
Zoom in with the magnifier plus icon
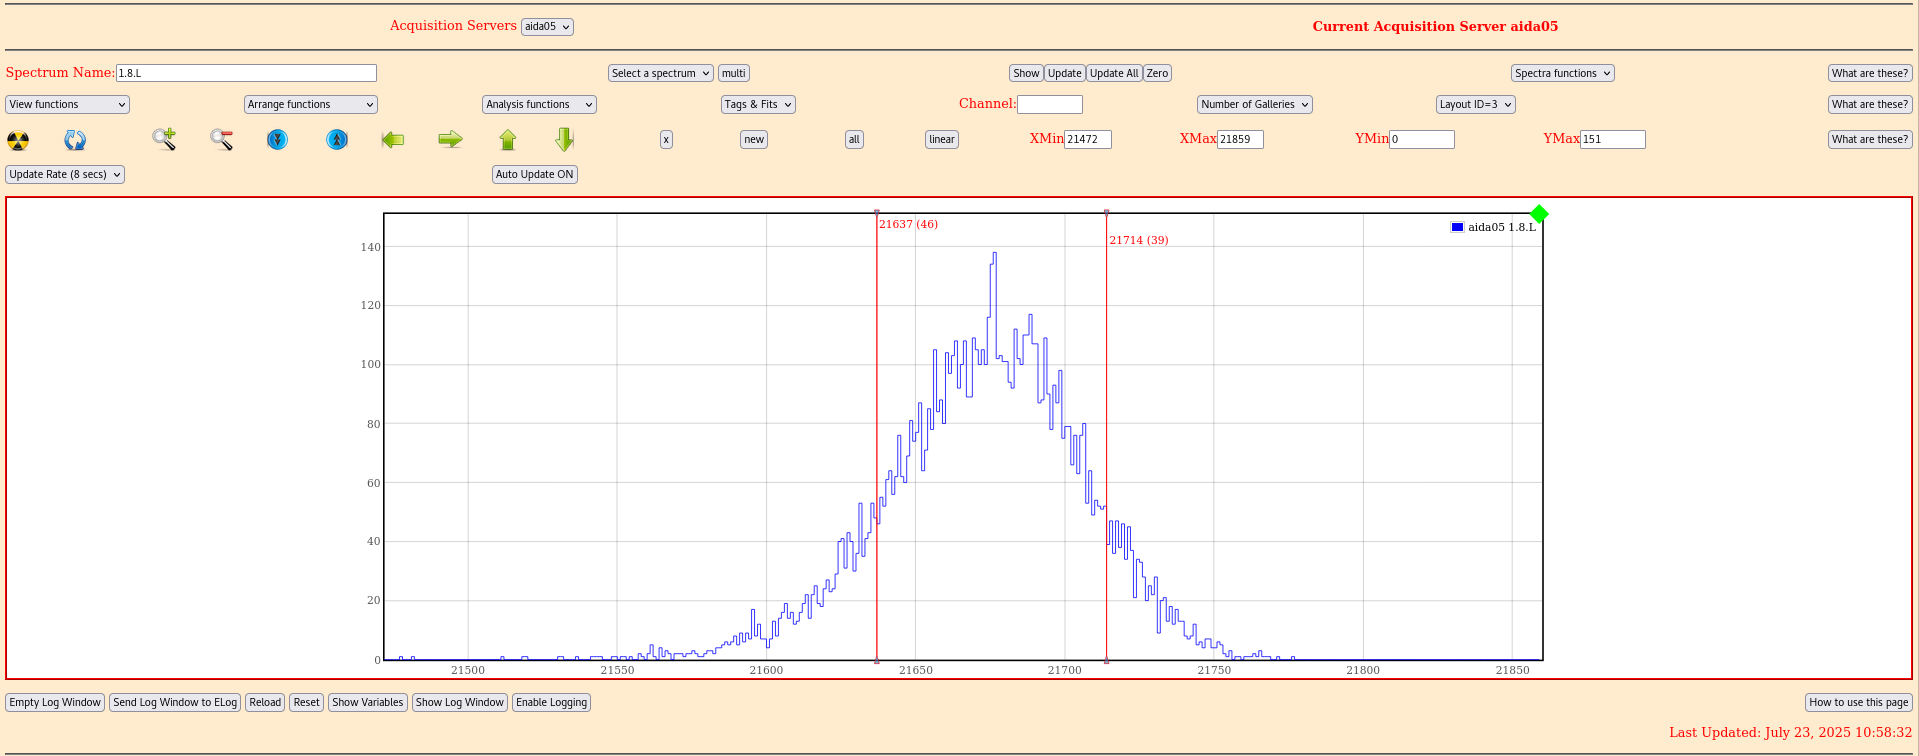point(164,140)
